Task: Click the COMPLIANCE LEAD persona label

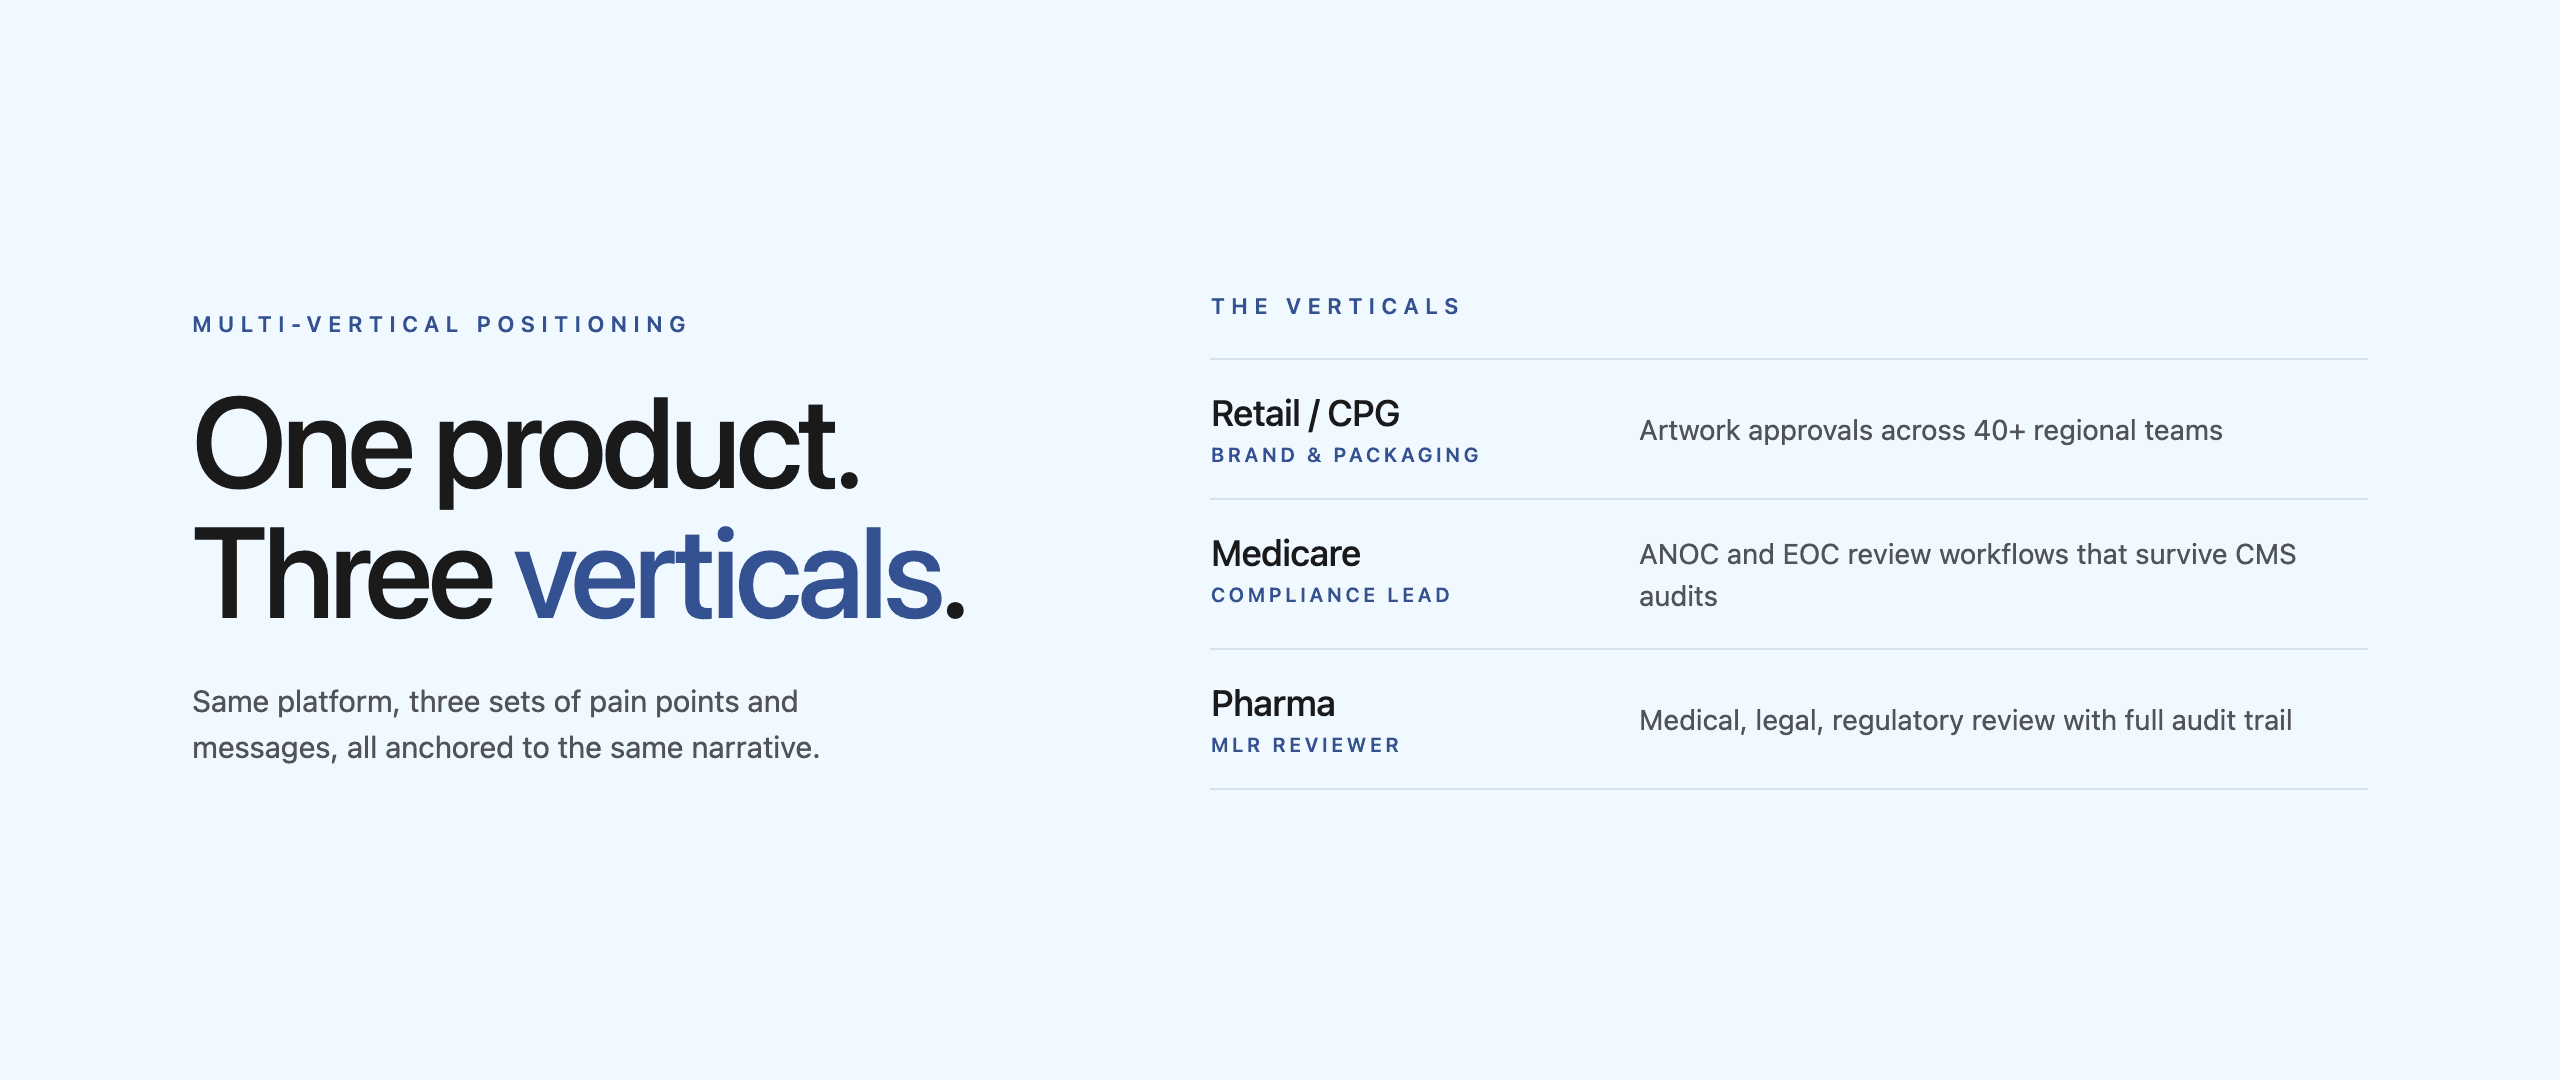Action: pyautogui.click(x=1330, y=596)
